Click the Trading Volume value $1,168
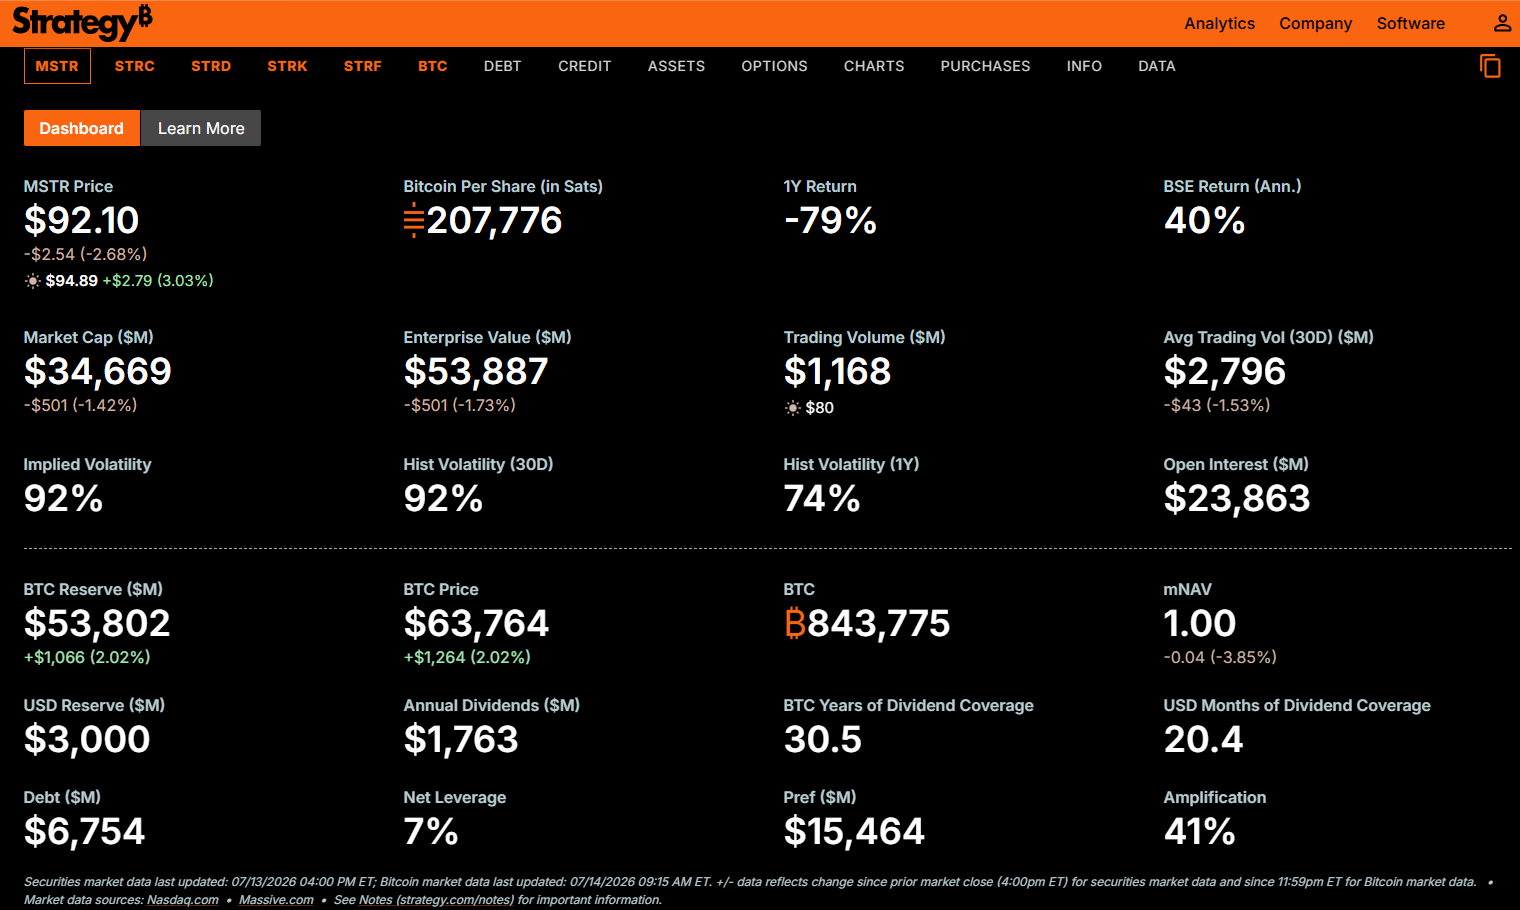The image size is (1520, 910). pos(837,372)
